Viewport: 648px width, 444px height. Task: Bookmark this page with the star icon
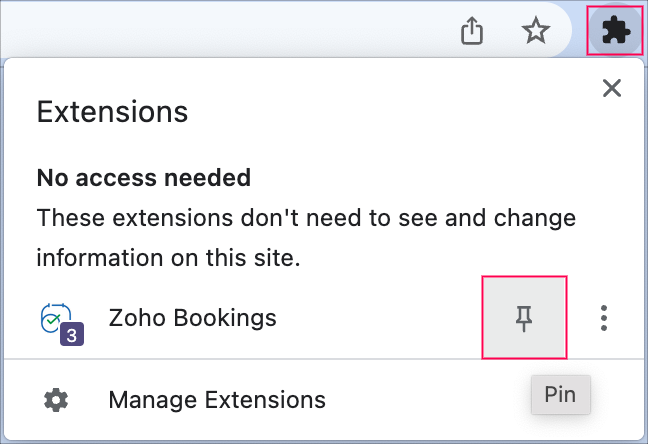(x=536, y=32)
